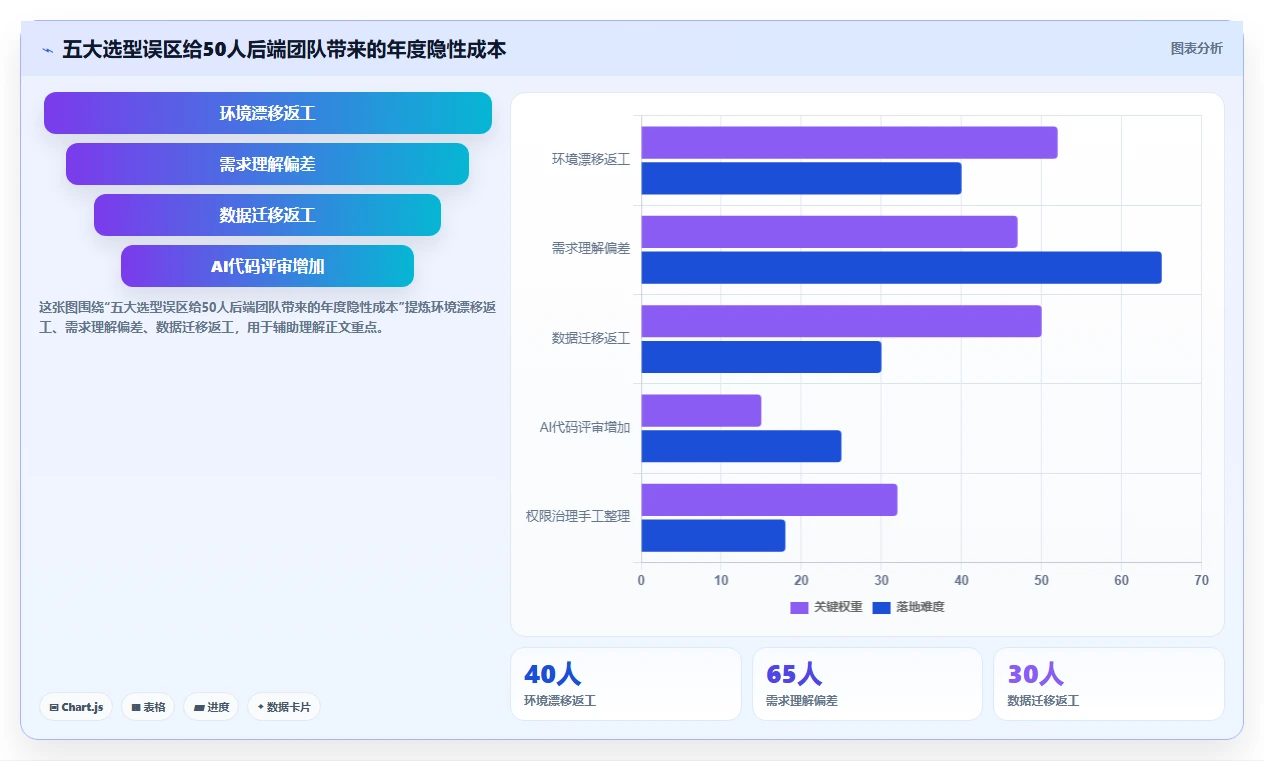1264x761 pixels.
Task: Select the 需求理解偏差 funnel block
Action: tap(268, 164)
